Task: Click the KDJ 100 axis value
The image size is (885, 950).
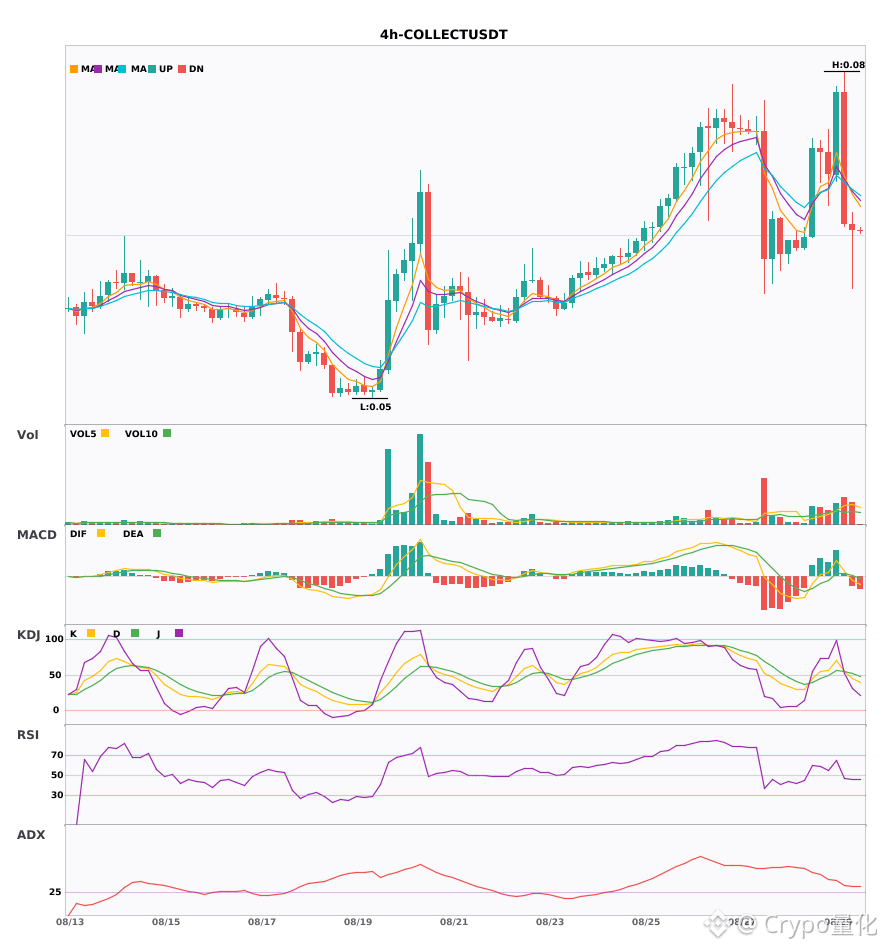Action: [55, 639]
